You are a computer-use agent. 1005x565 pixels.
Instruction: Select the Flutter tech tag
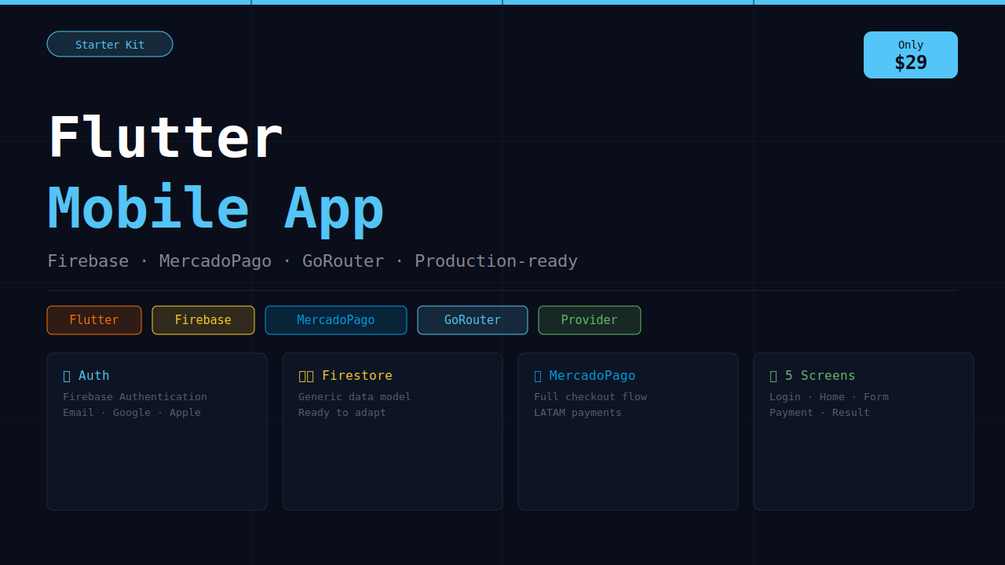coord(94,320)
